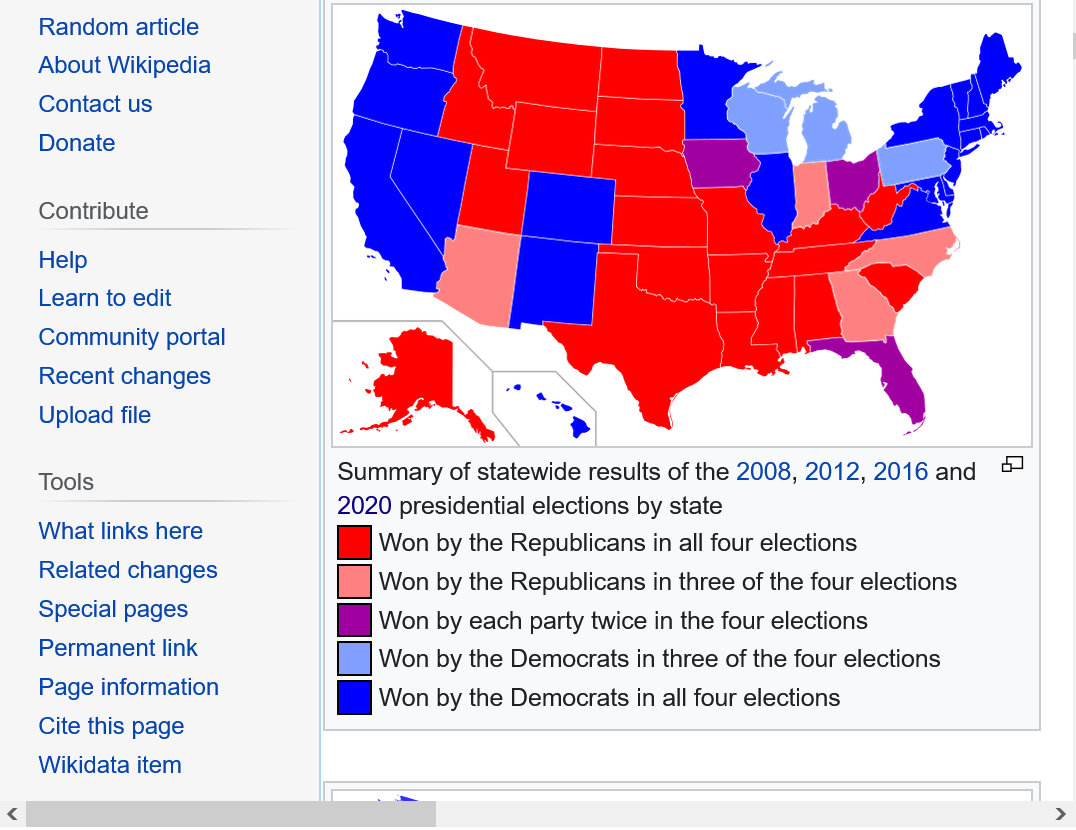
Task: Click the election results map thumbnail
Action: point(681,225)
